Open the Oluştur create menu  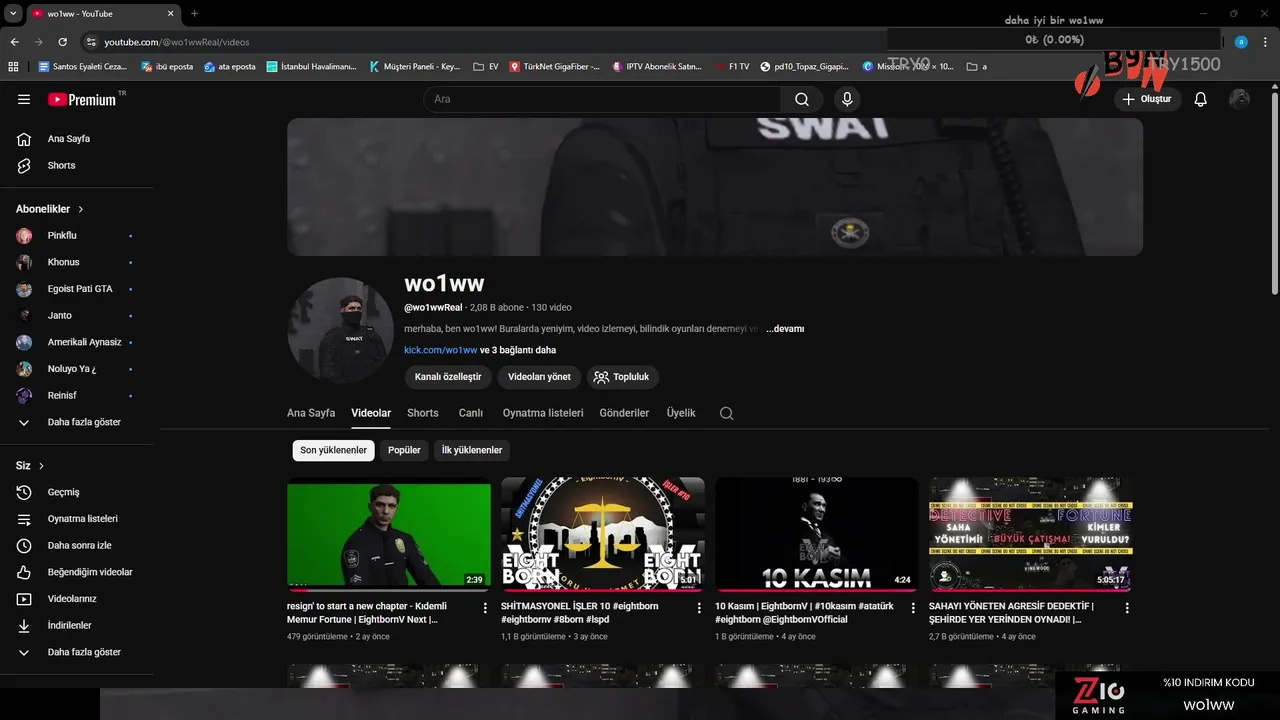click(1147, 99)
